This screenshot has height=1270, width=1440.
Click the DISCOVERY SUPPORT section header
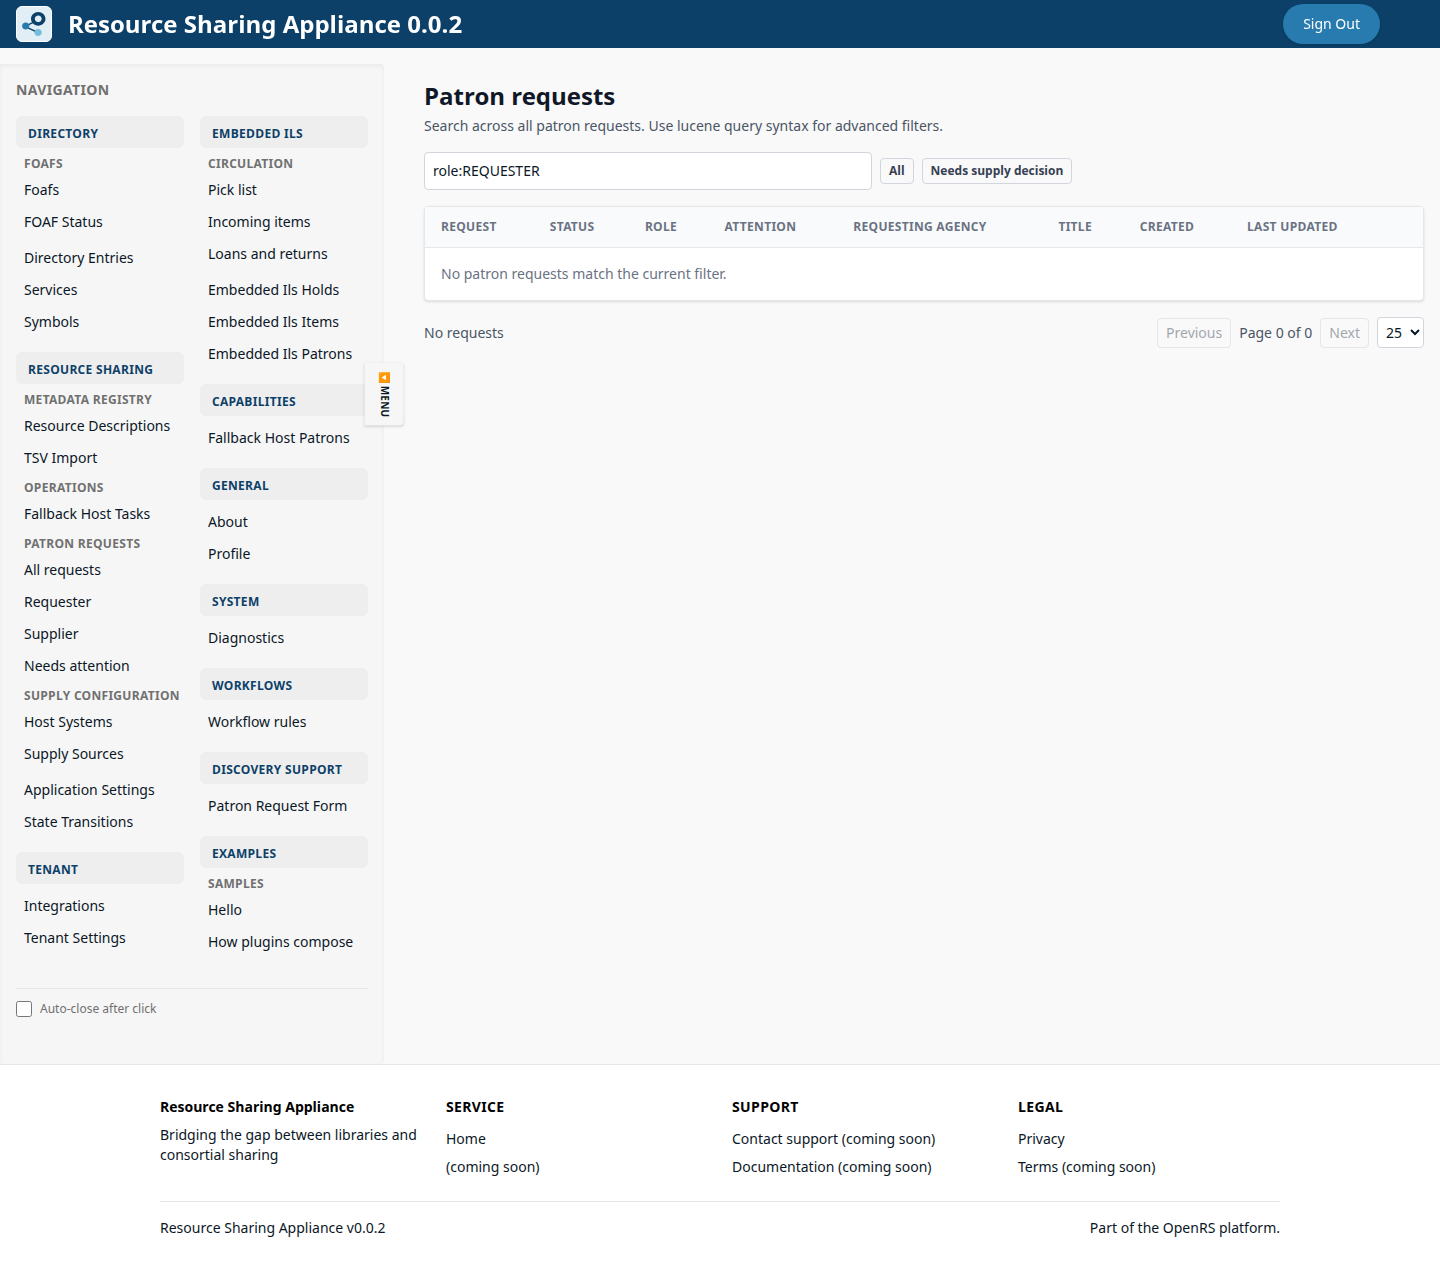click(284, 768)
